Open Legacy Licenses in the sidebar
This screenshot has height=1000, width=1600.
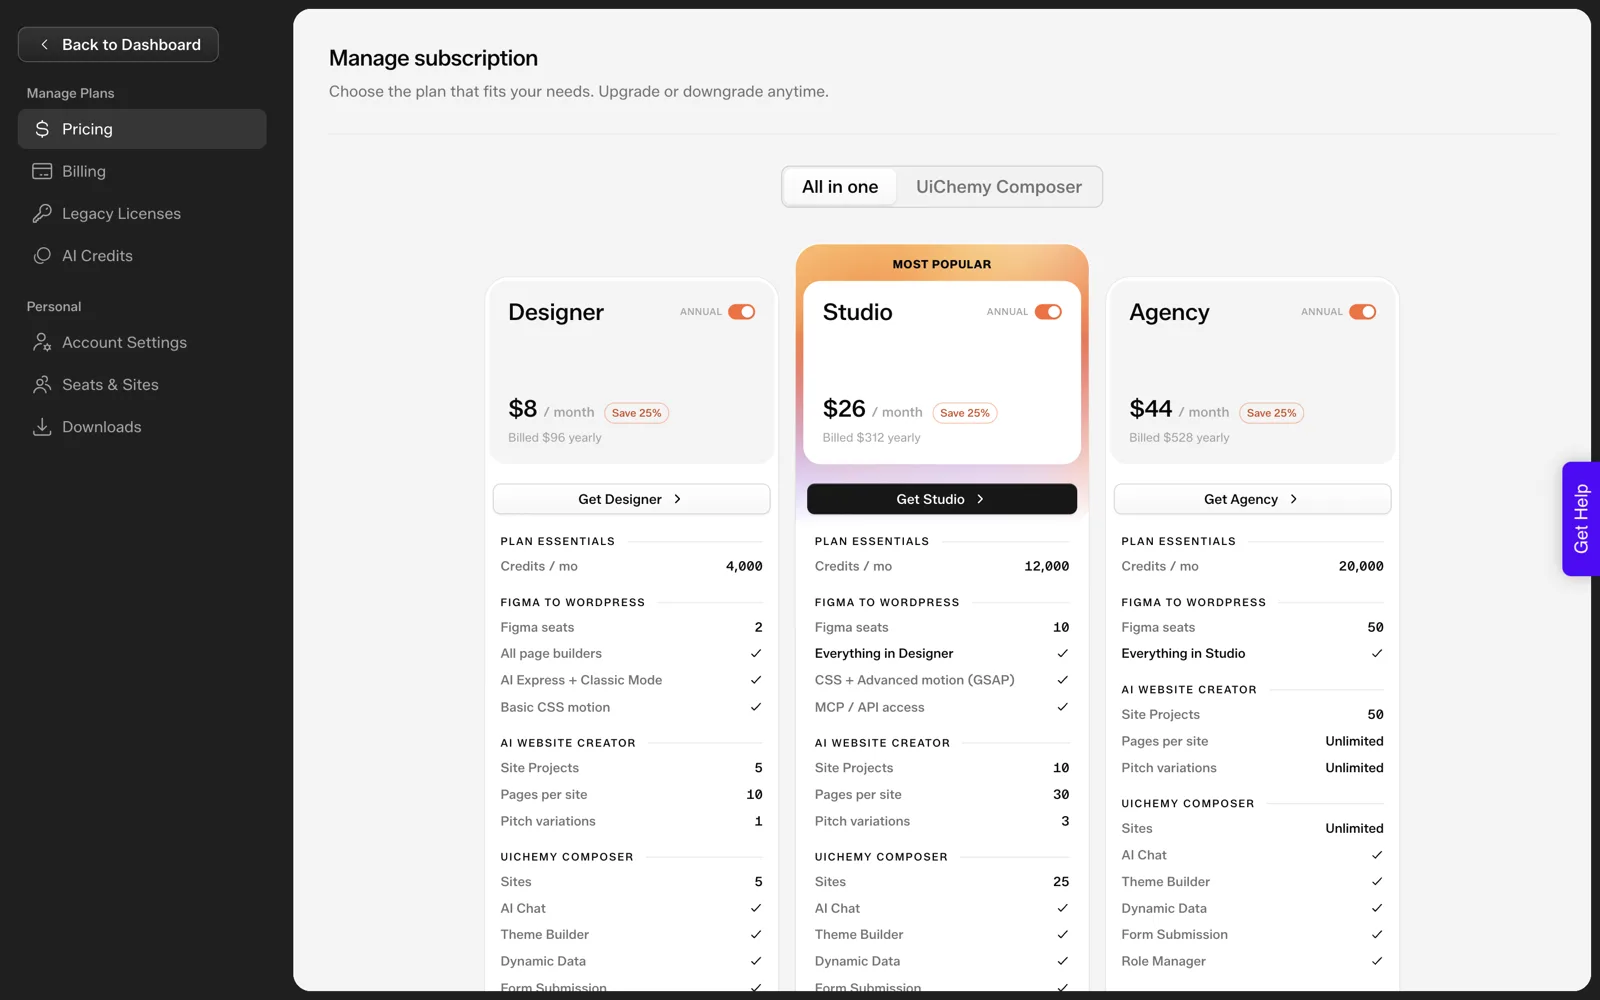(142, 213)
